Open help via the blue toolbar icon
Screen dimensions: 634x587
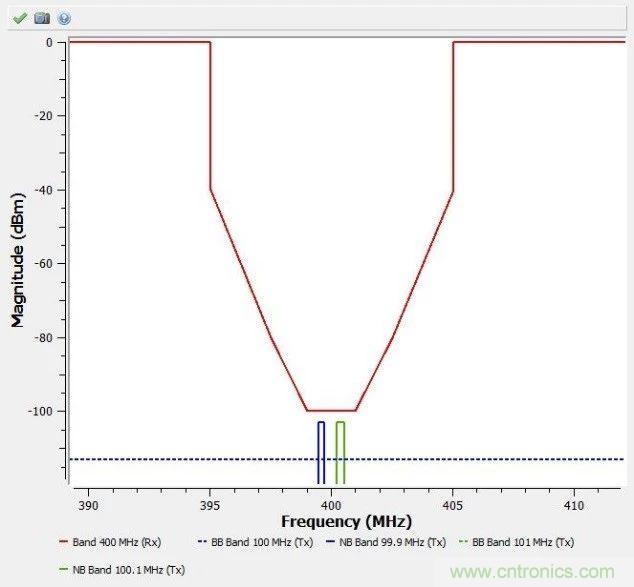coord(64,18)
